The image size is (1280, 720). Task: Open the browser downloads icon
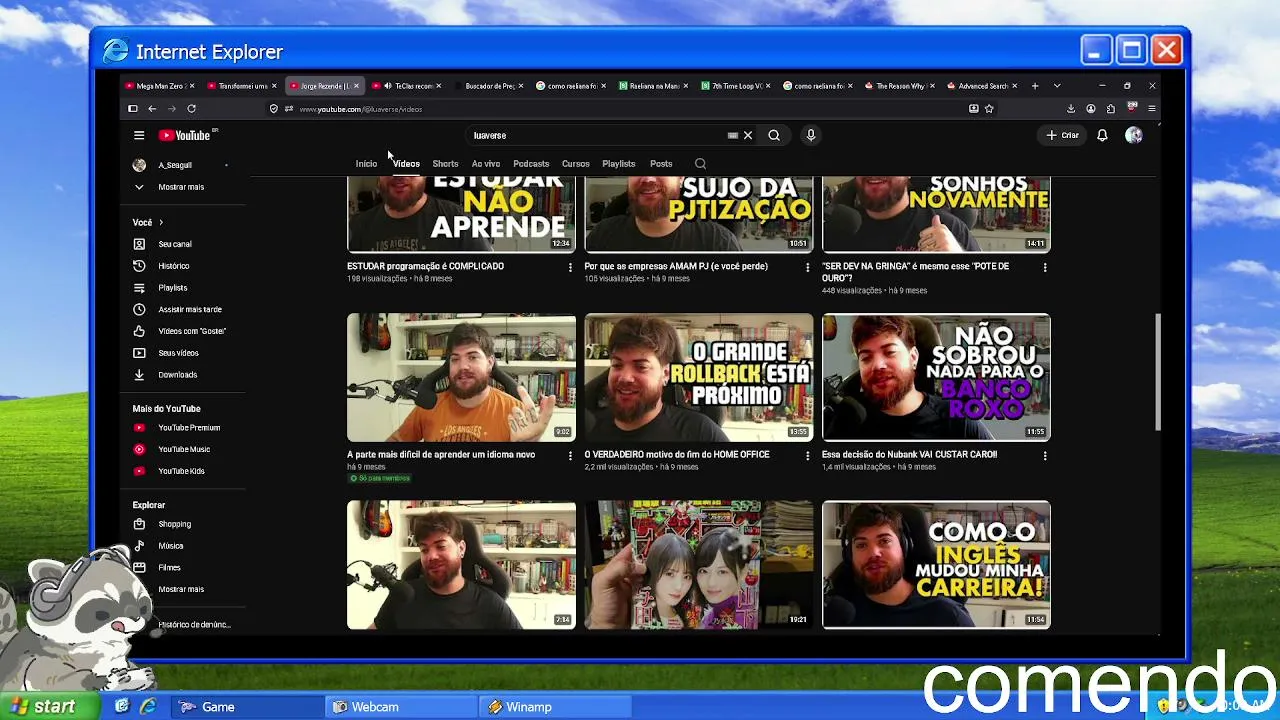[x=1071, y=109]
